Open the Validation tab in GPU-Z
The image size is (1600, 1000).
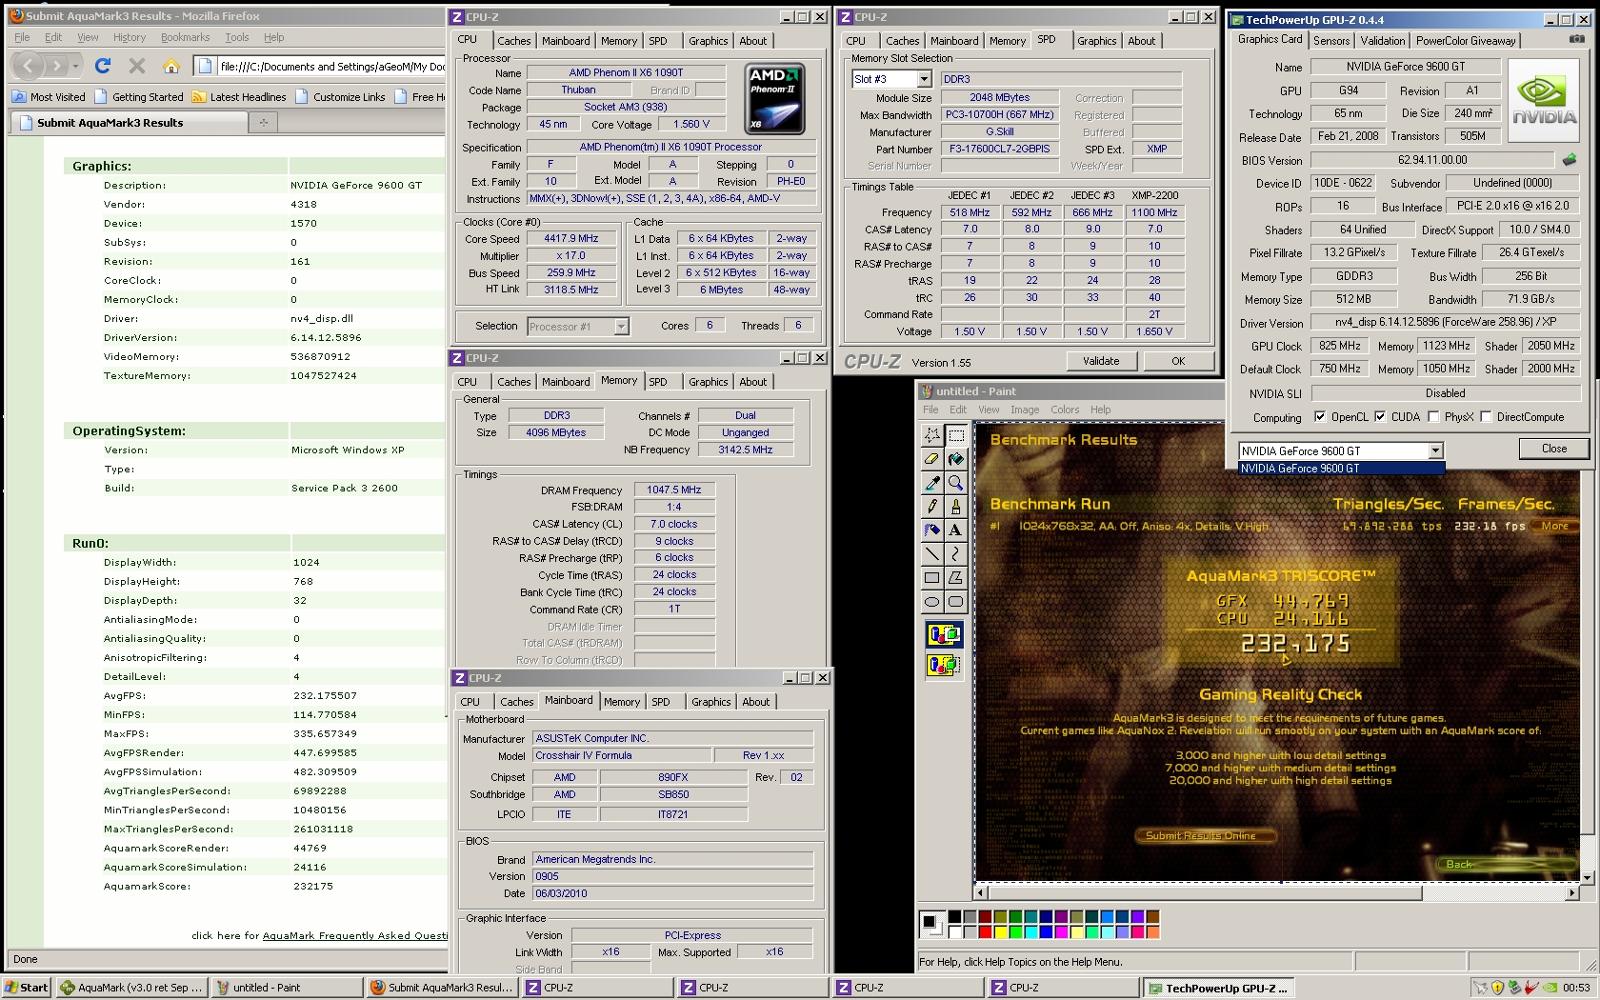coord(1383,41)
